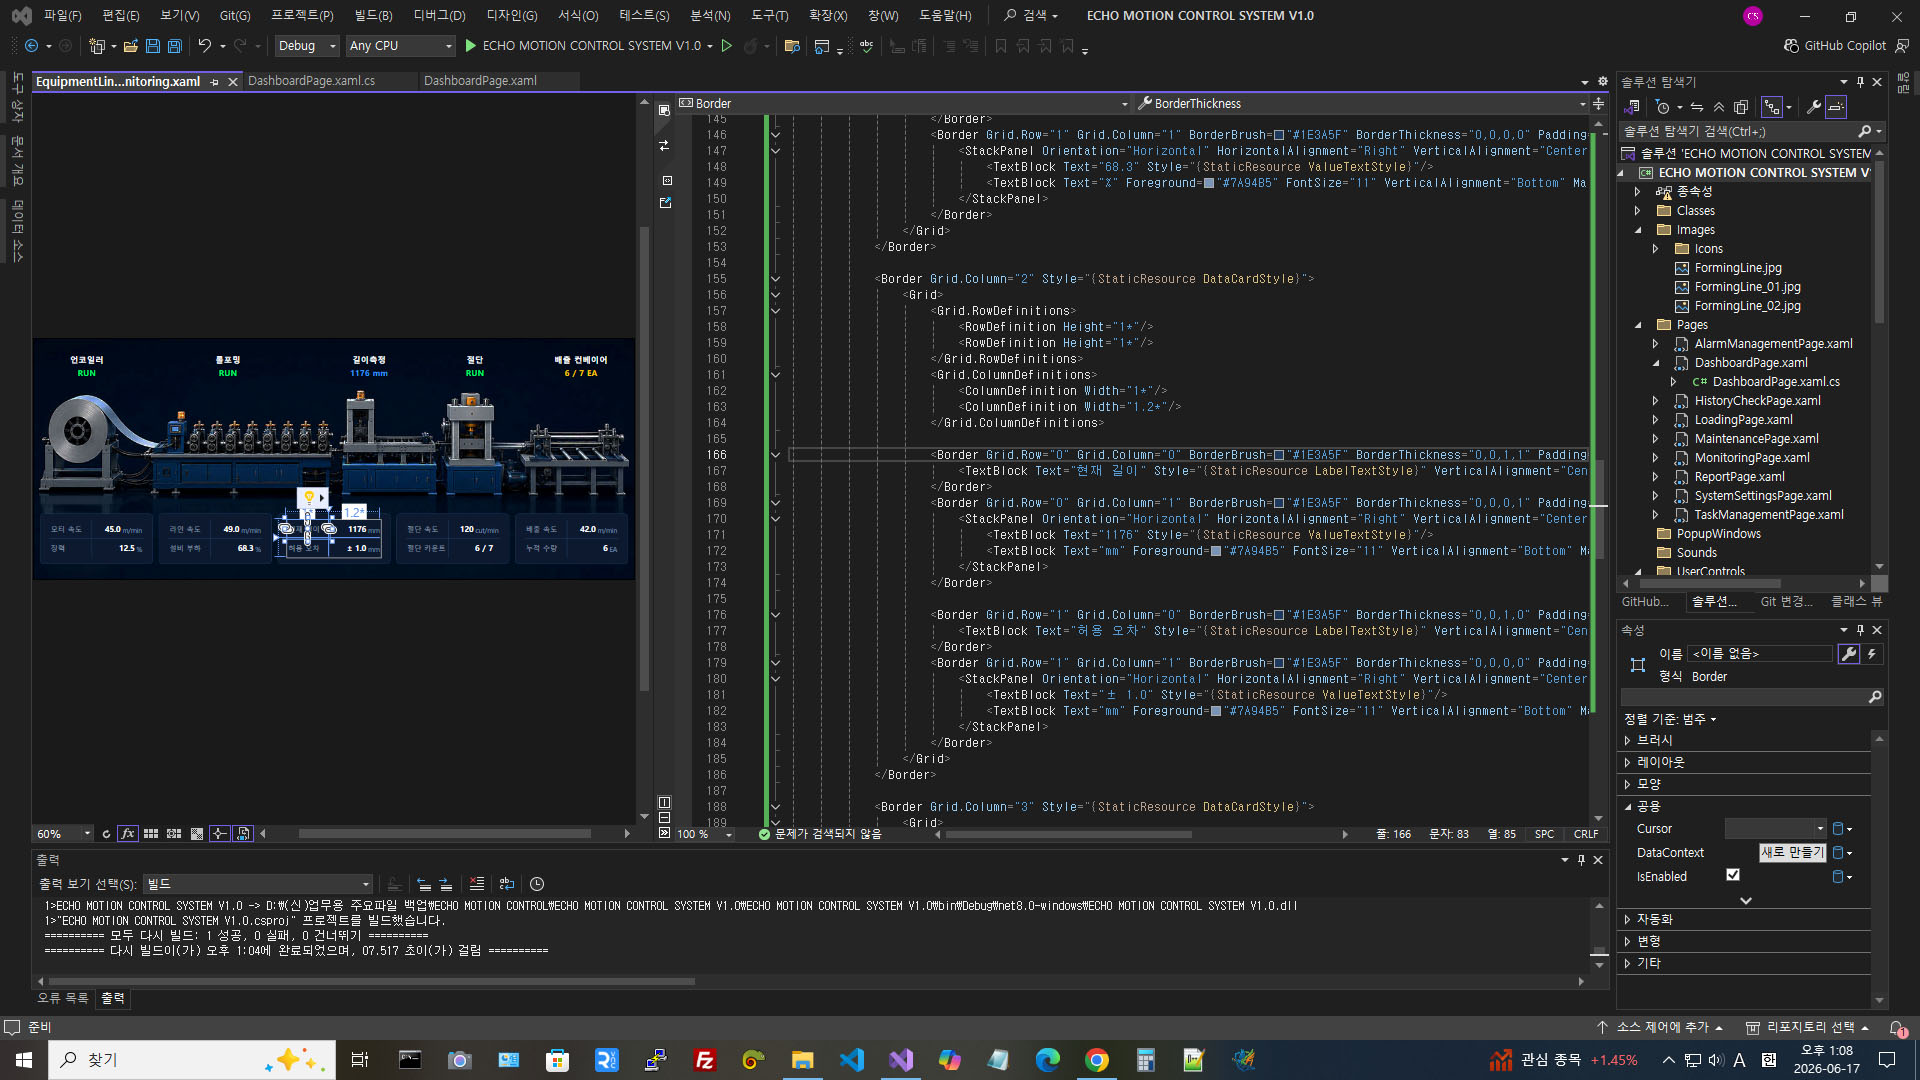This screenshot has height=1080, width=1920.
Task: Toggle show platform-only controls in designer
Action: point(243,834)
